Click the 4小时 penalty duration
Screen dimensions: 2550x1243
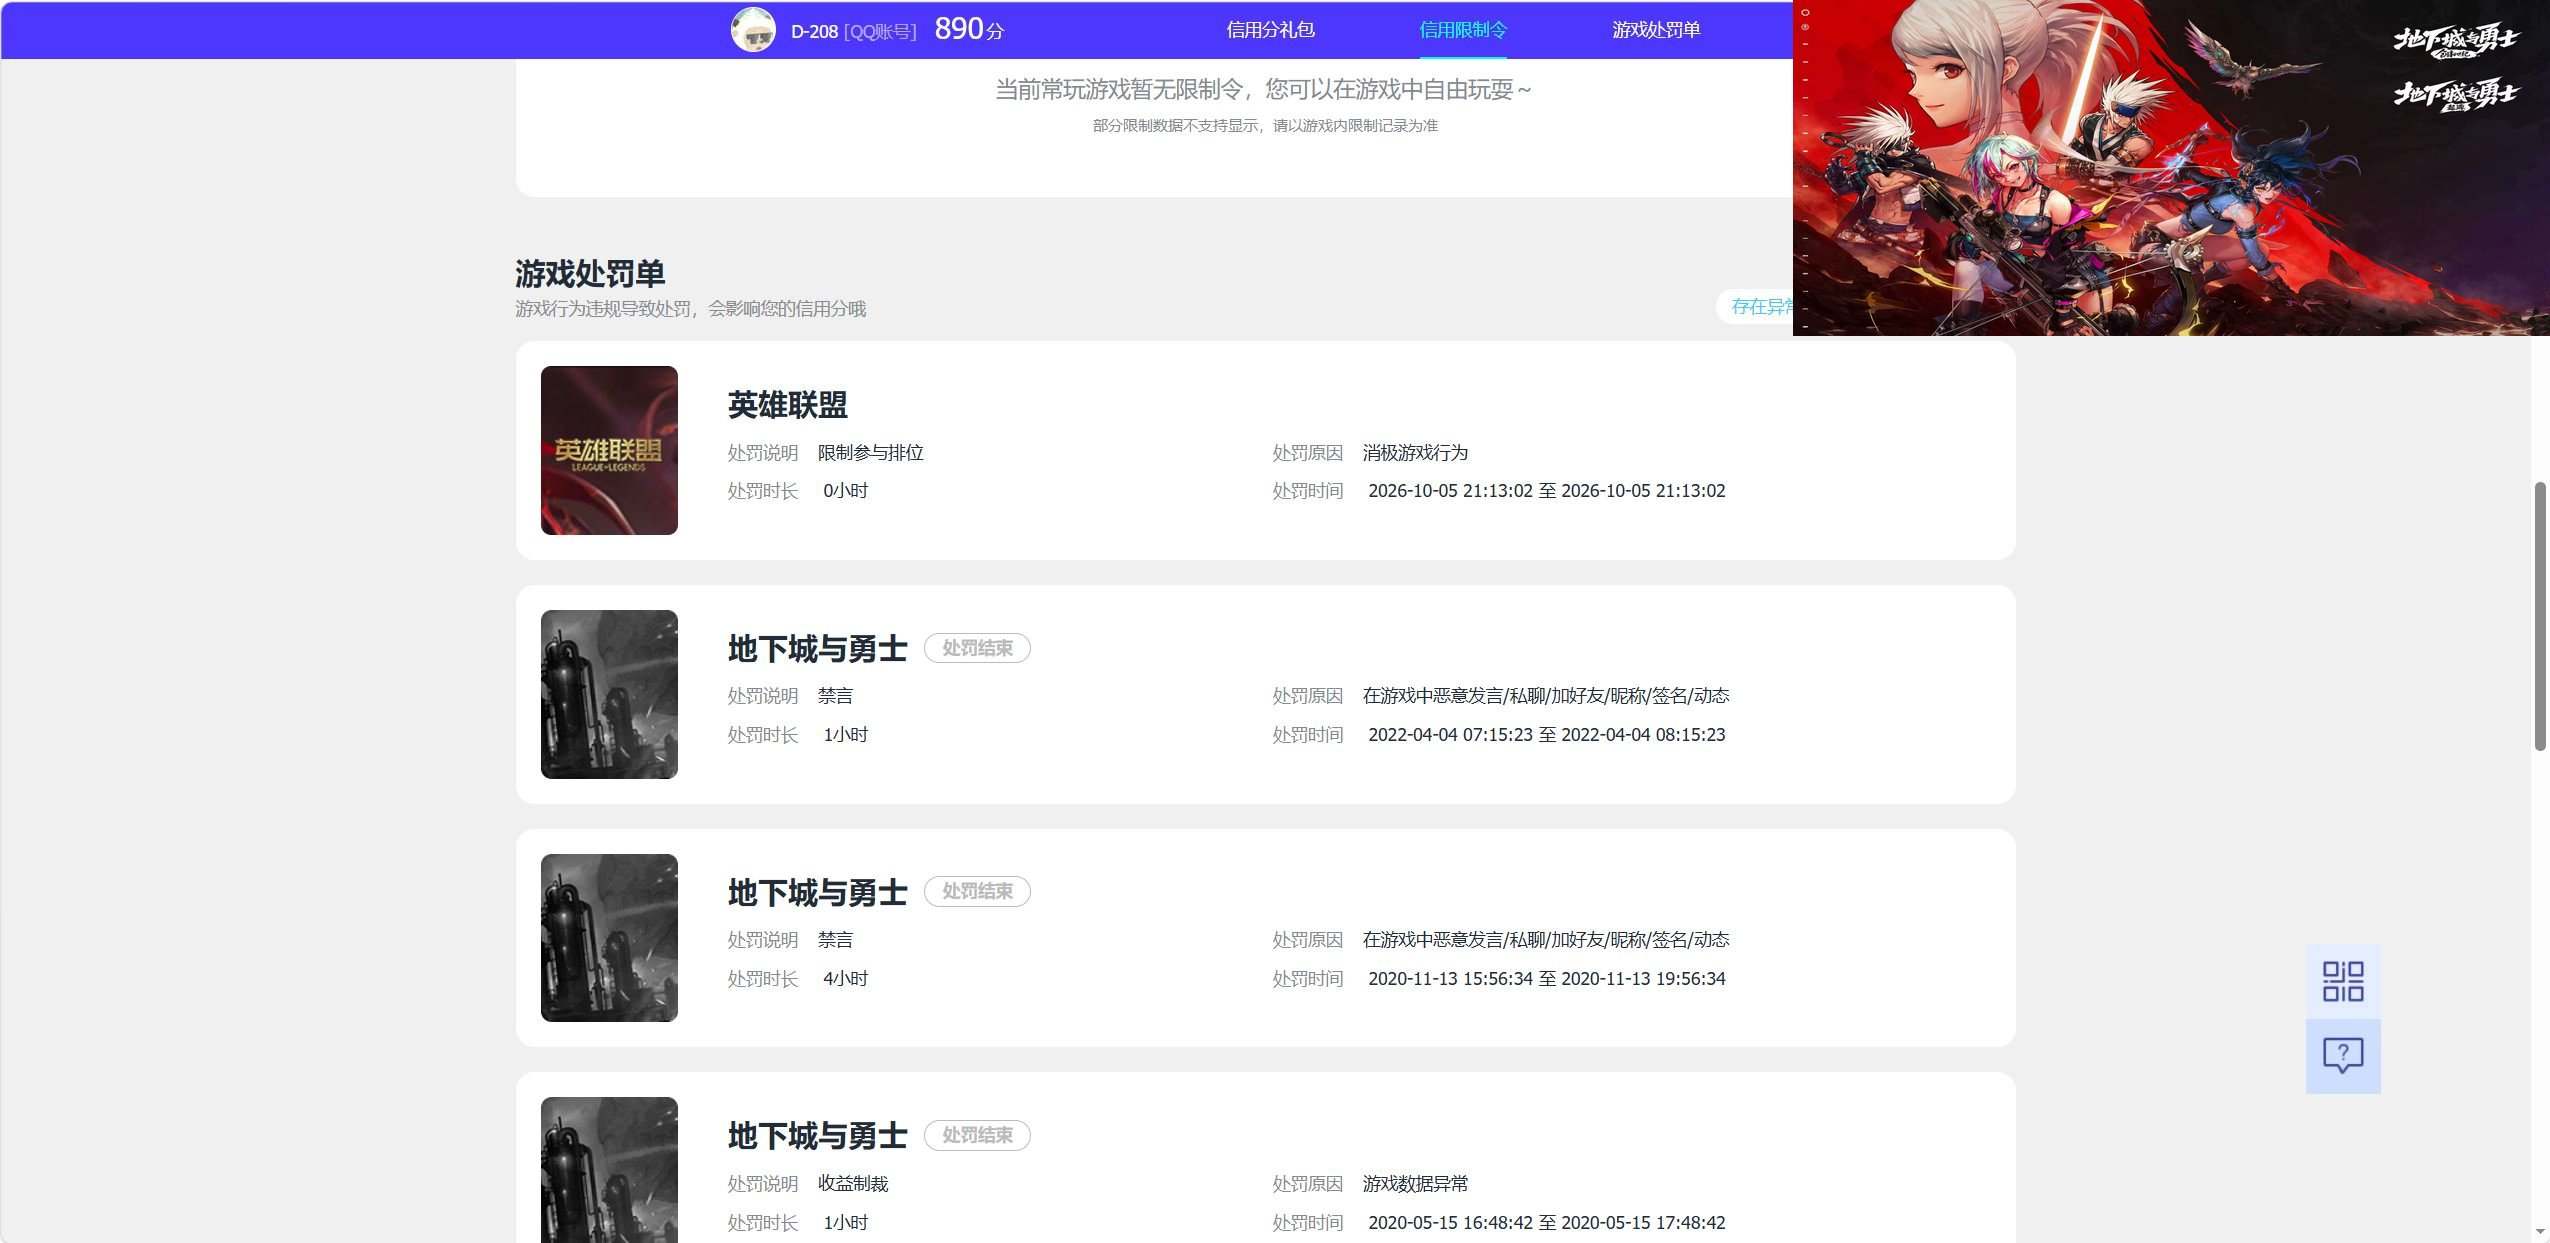846,979
